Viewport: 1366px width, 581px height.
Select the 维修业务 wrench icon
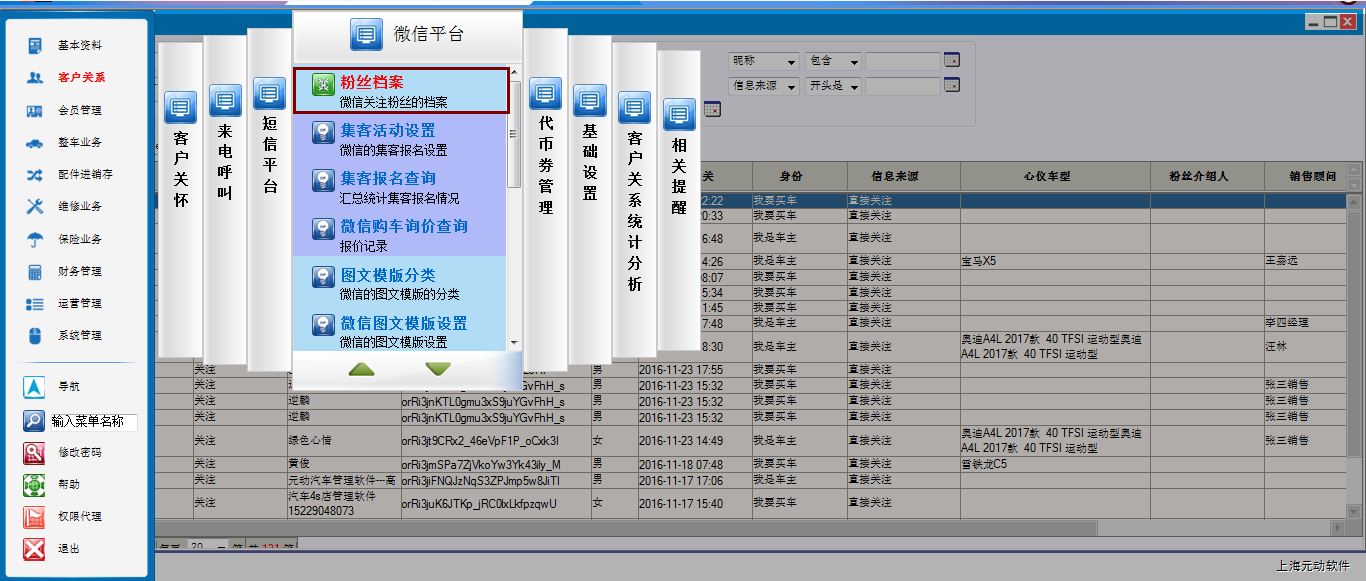click(35, 207)
